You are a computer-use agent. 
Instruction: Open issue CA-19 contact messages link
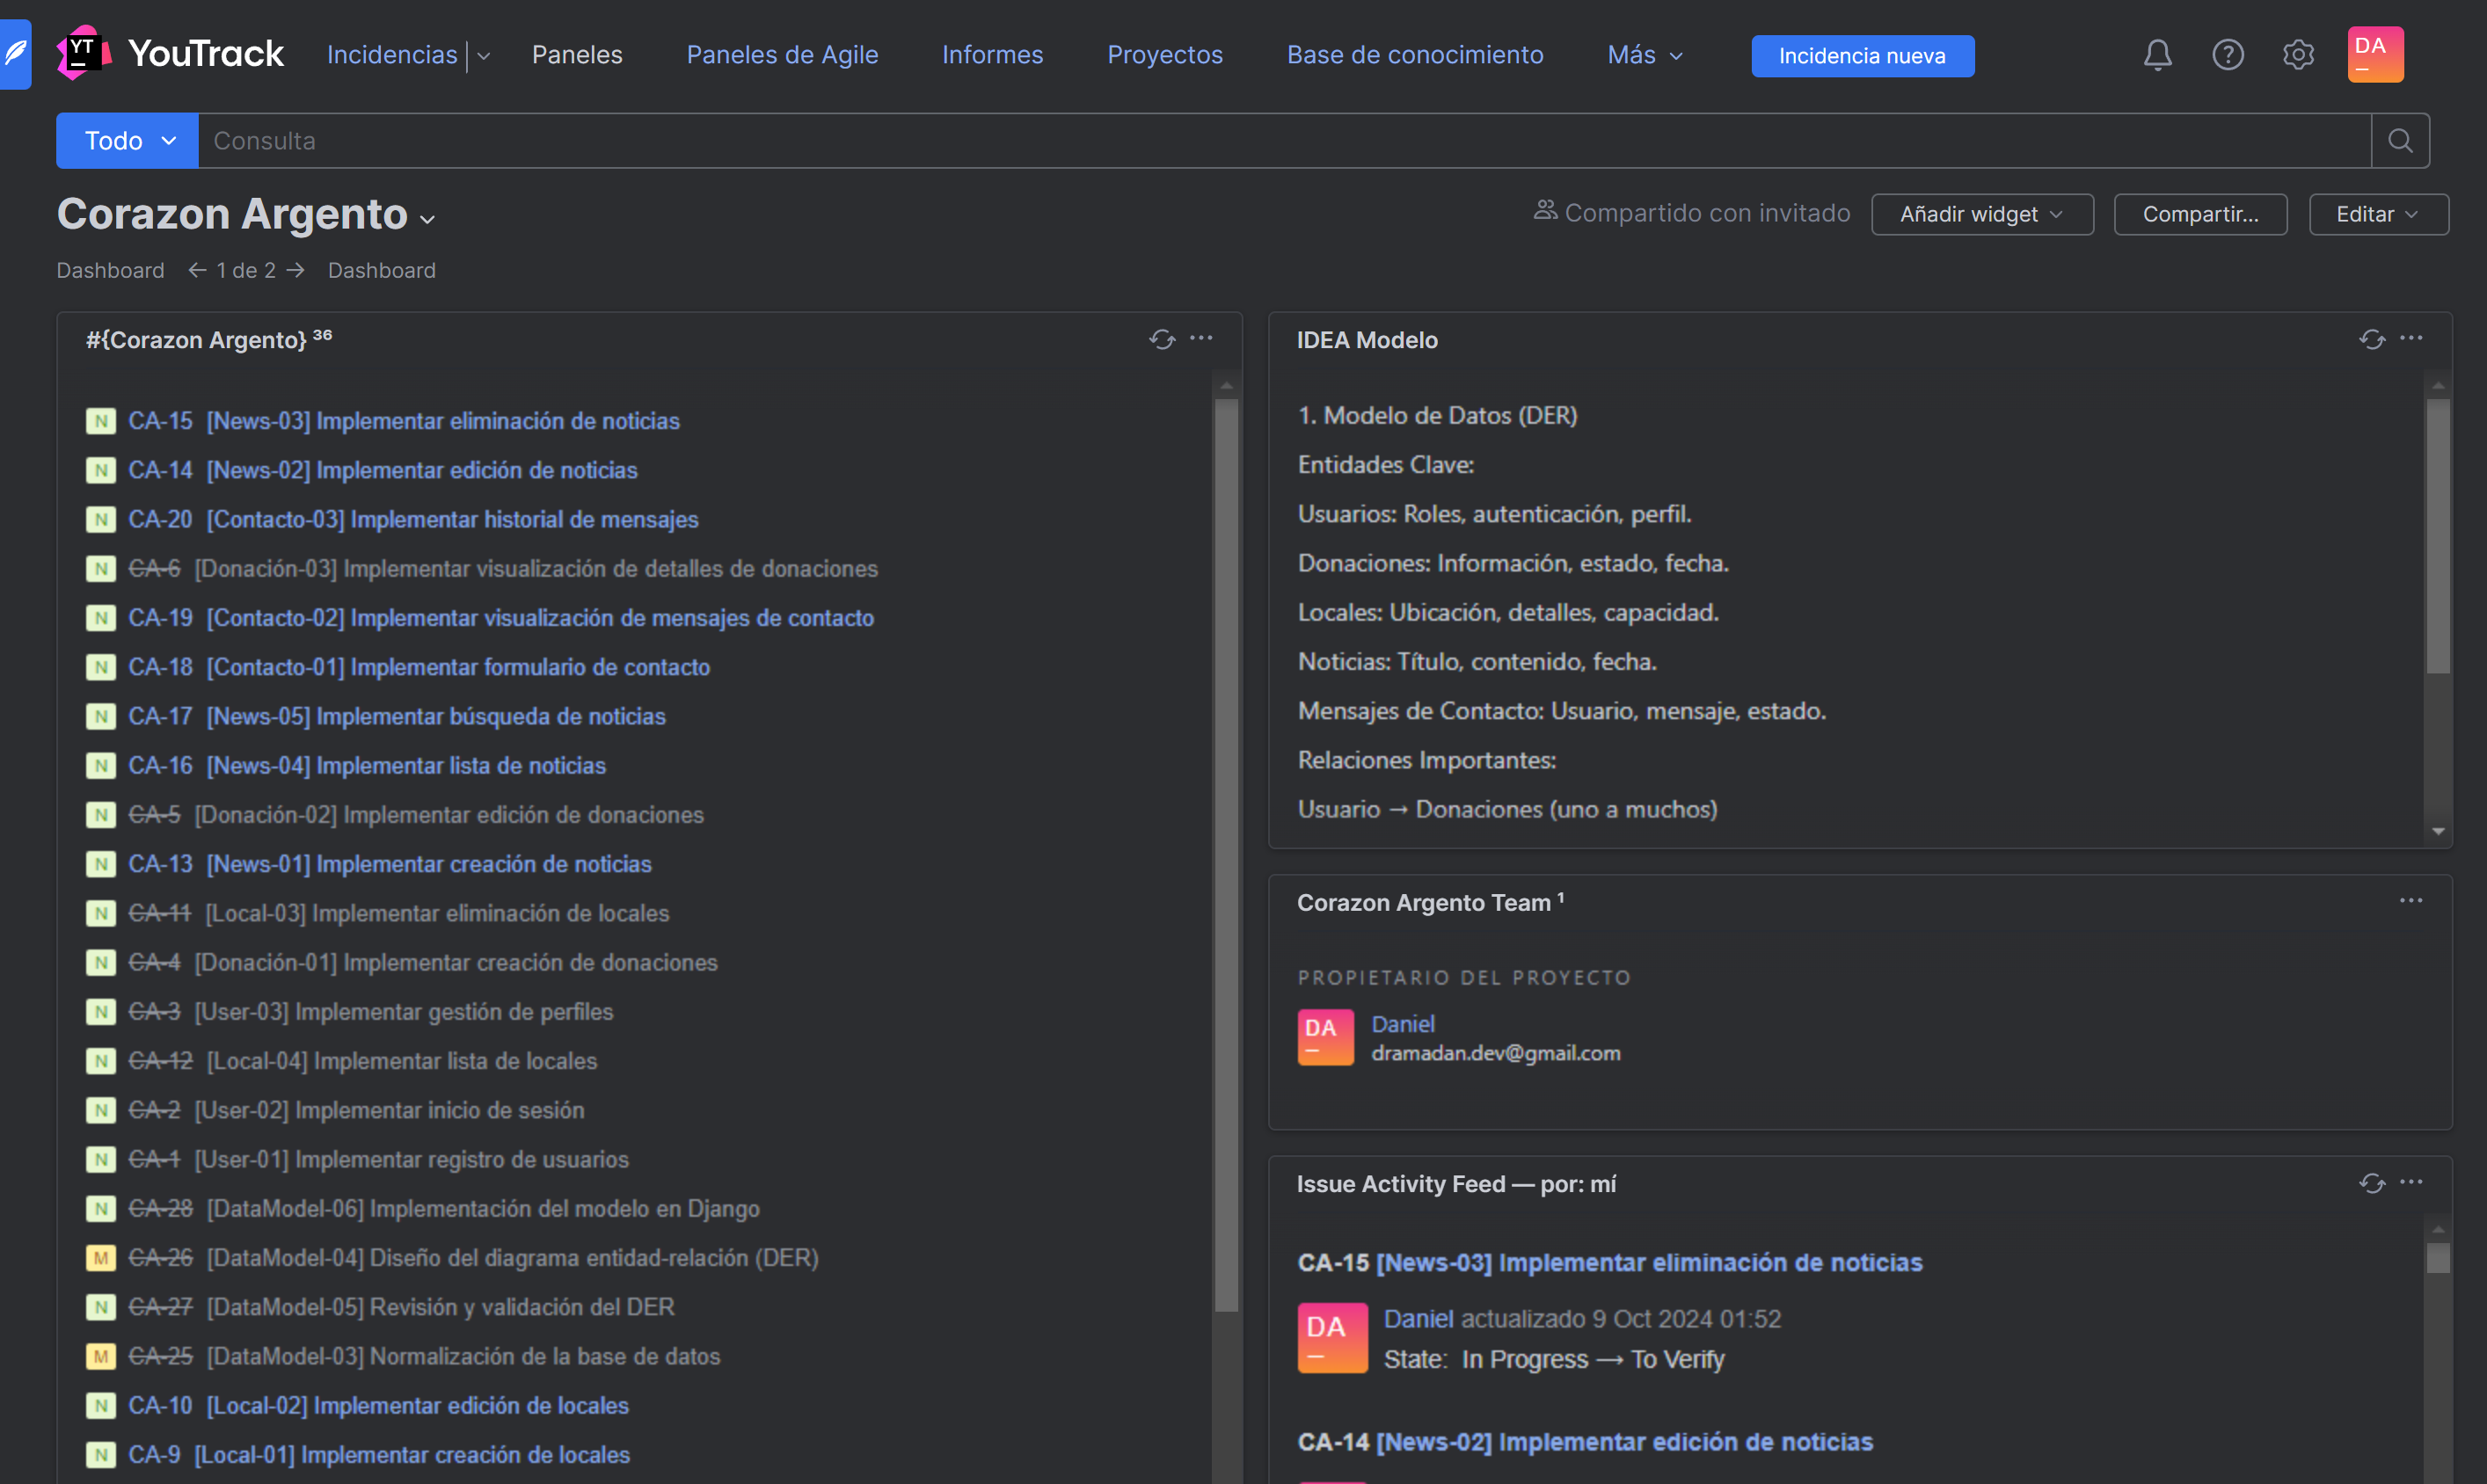click(540, 618)
